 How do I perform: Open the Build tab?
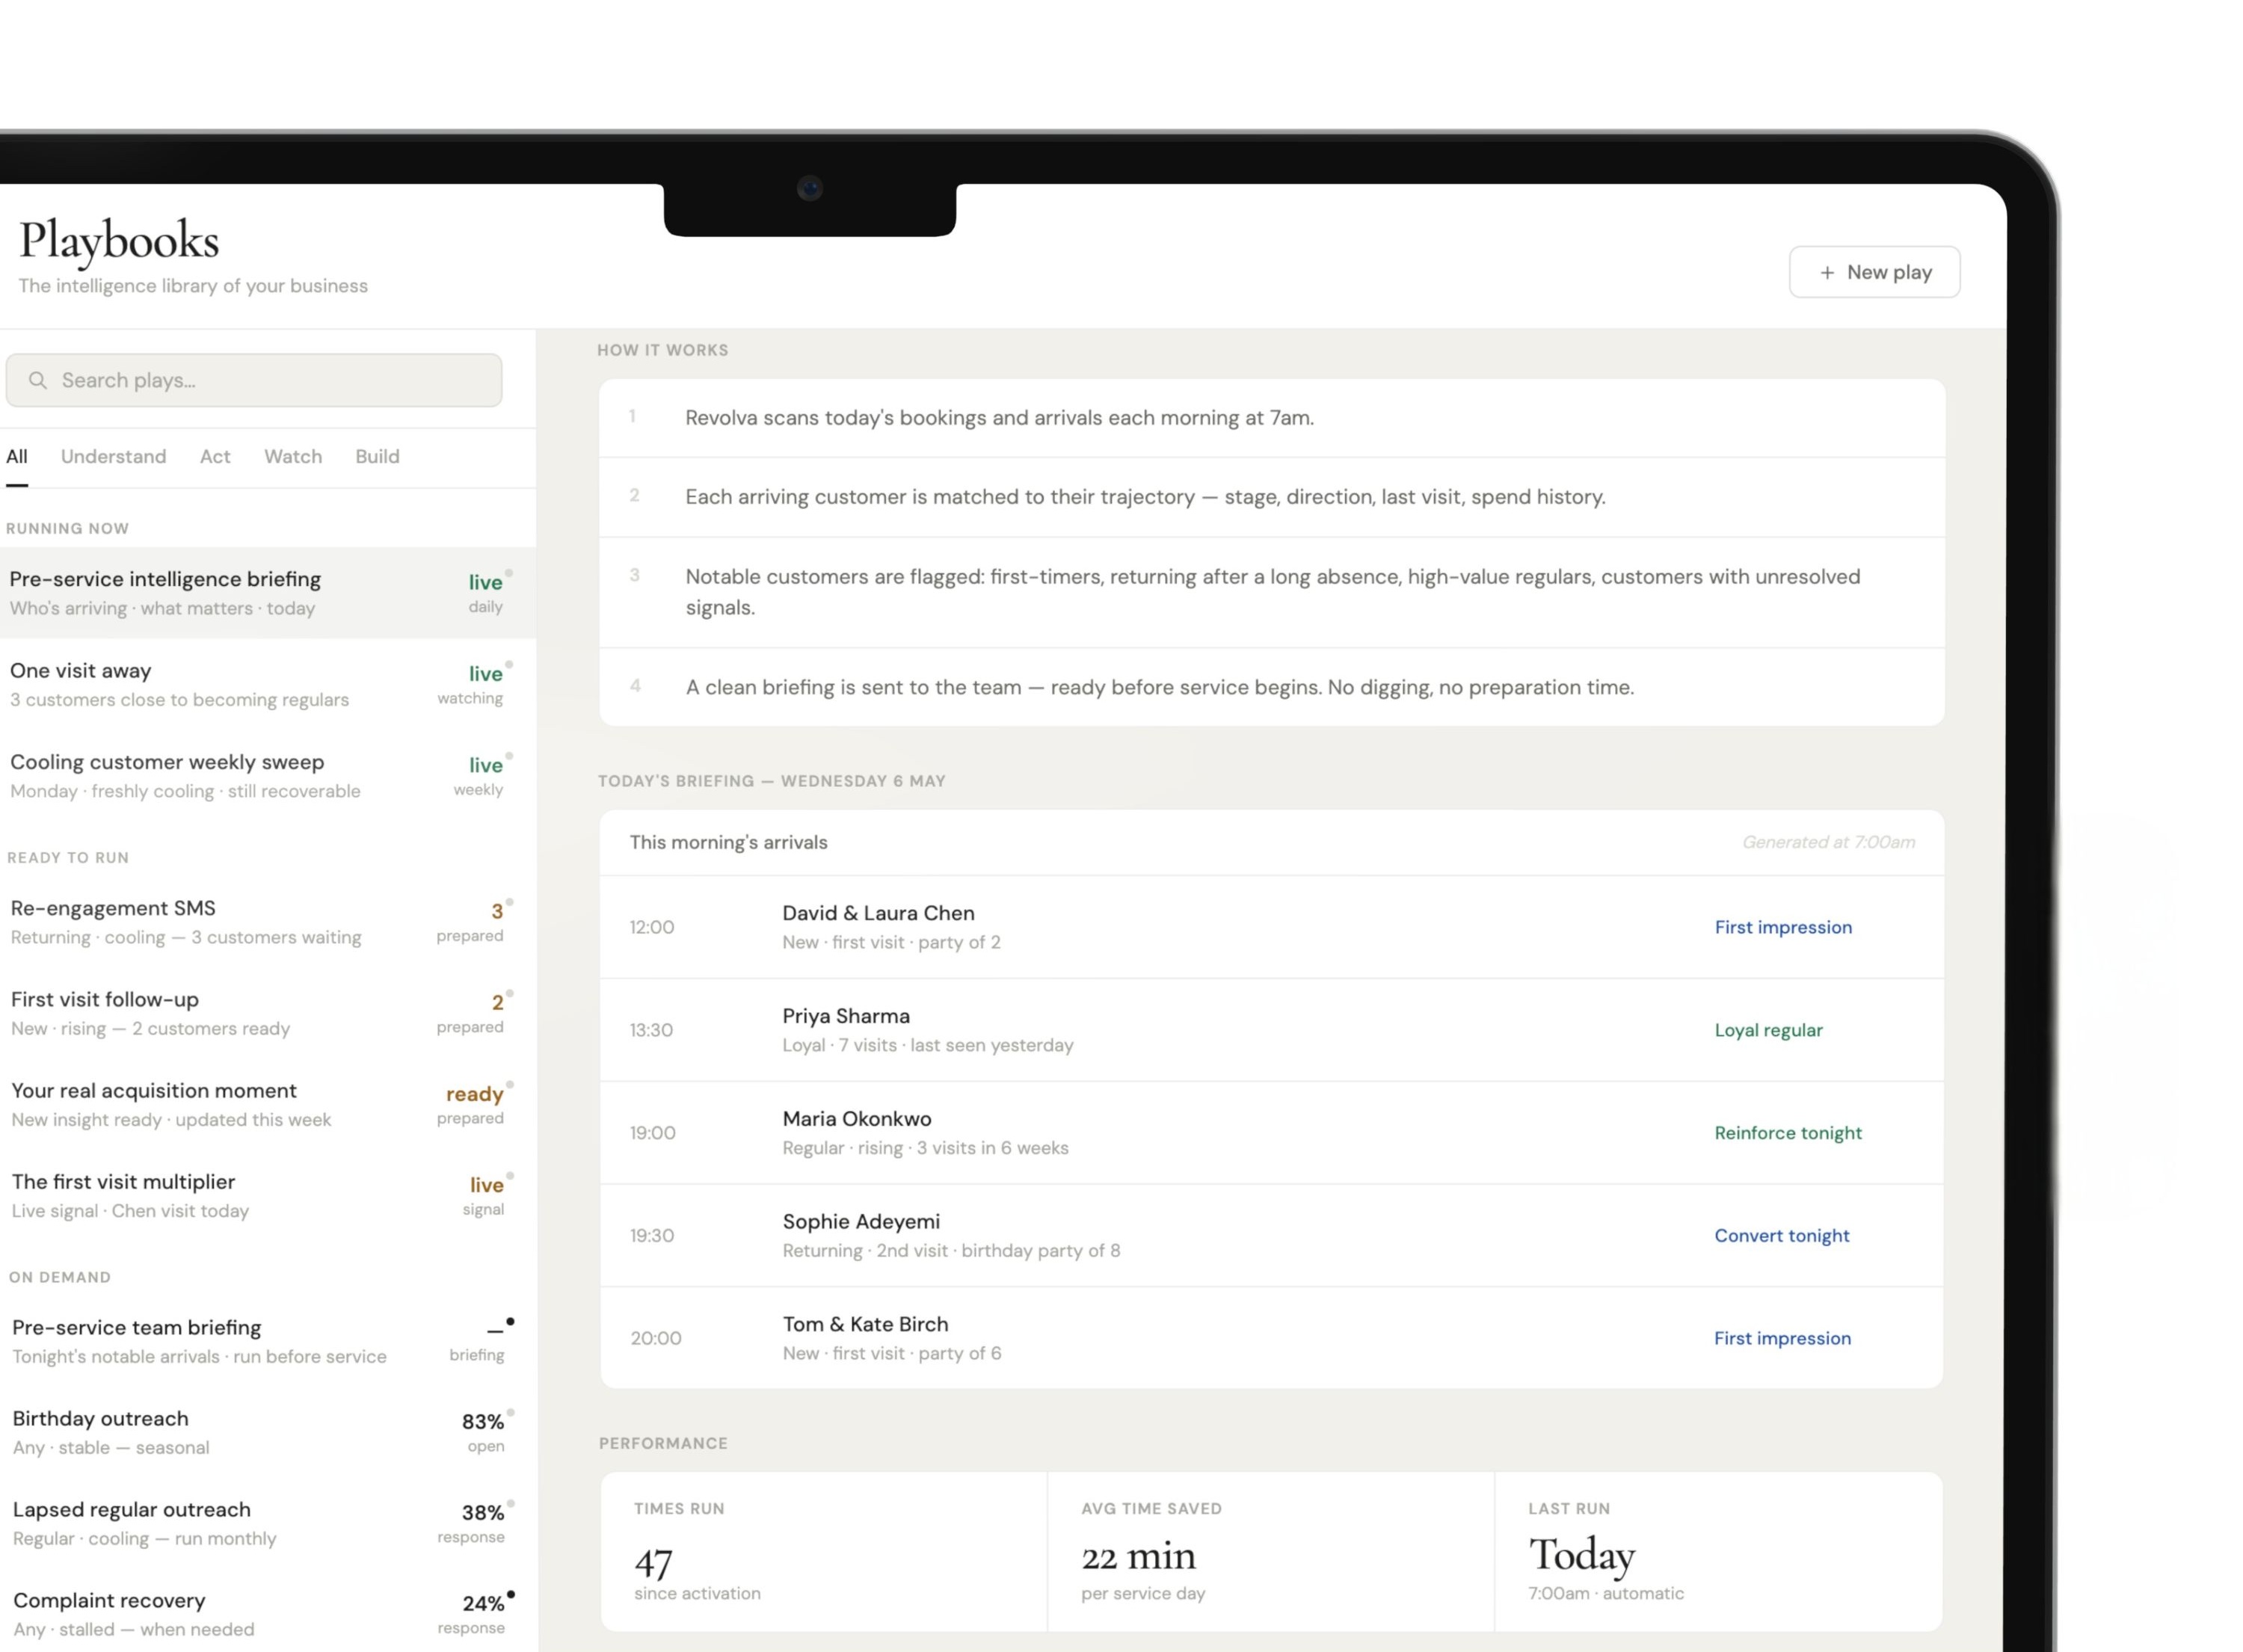pyautogui.click(x=377, y=457)
